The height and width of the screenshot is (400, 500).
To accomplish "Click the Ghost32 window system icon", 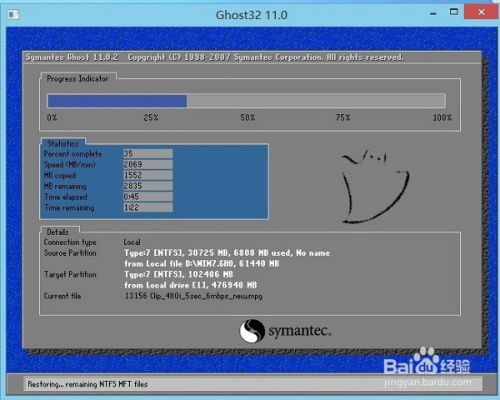I will tap(14, 15).
